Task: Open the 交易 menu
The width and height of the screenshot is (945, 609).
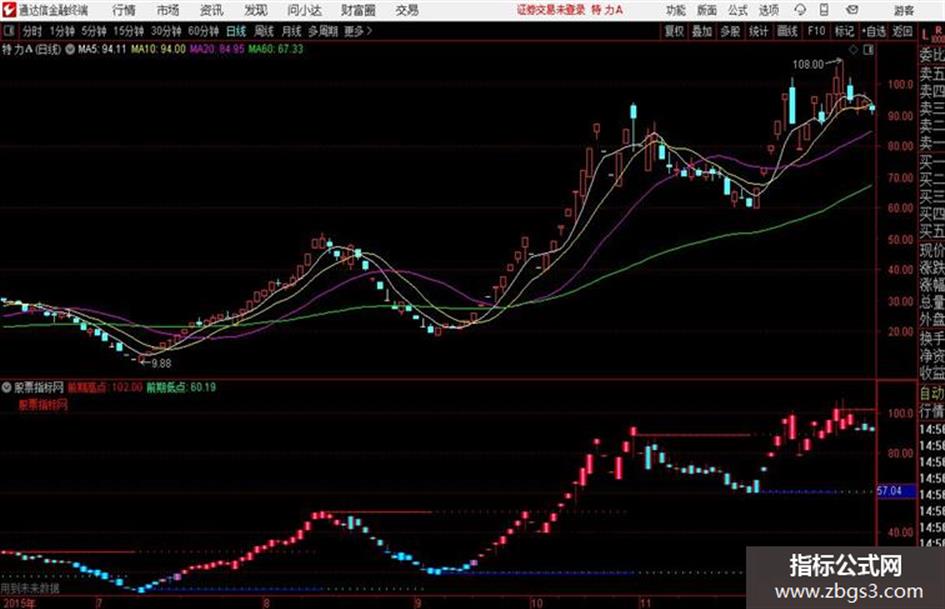Action: point(407,10)
